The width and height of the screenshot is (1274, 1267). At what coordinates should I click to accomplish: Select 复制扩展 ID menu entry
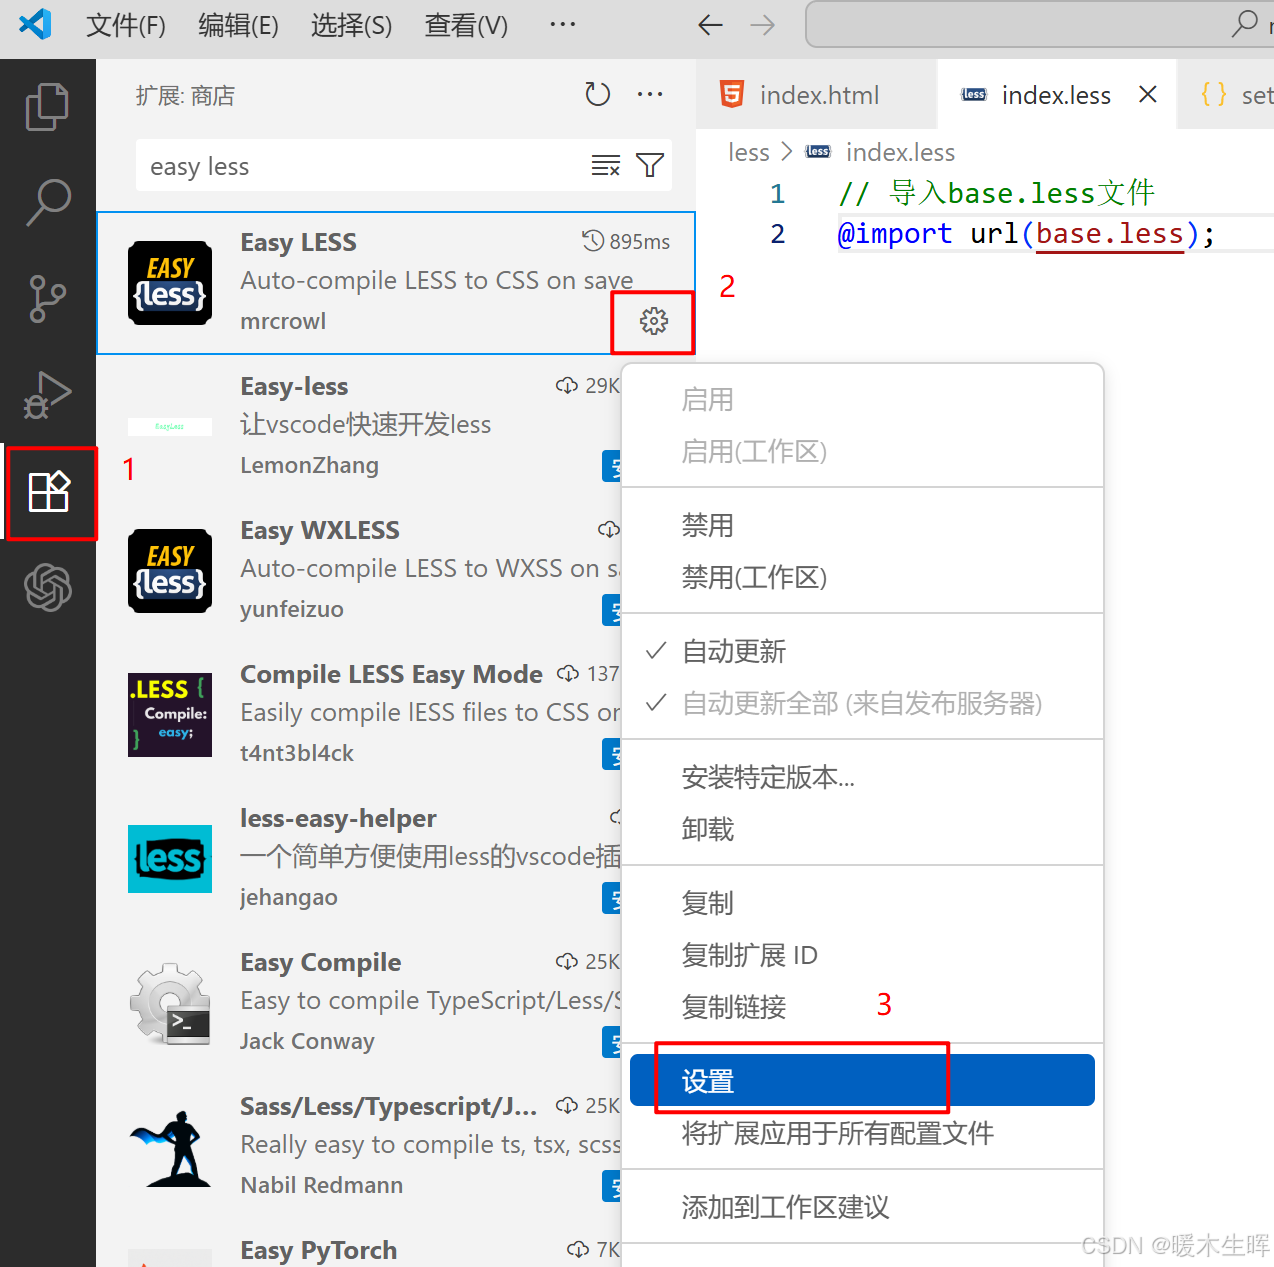point(862,956)
